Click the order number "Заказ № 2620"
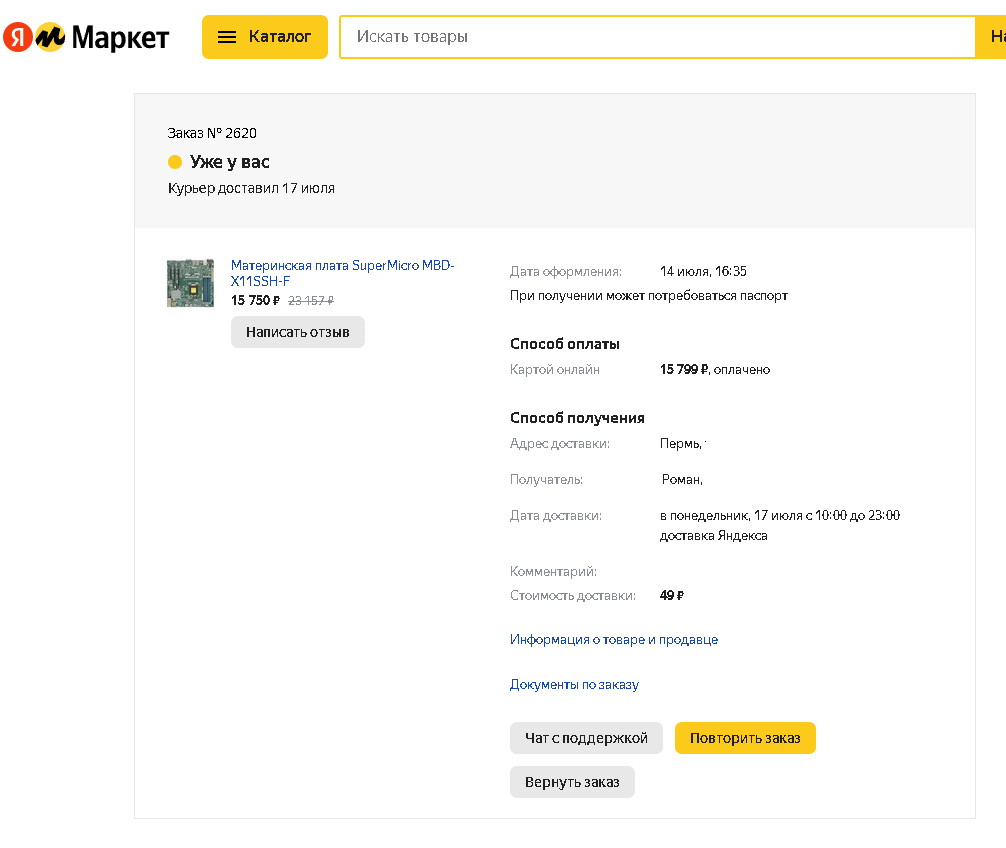This screenshot has height=848, width=1006. click(x=212, y=133)
